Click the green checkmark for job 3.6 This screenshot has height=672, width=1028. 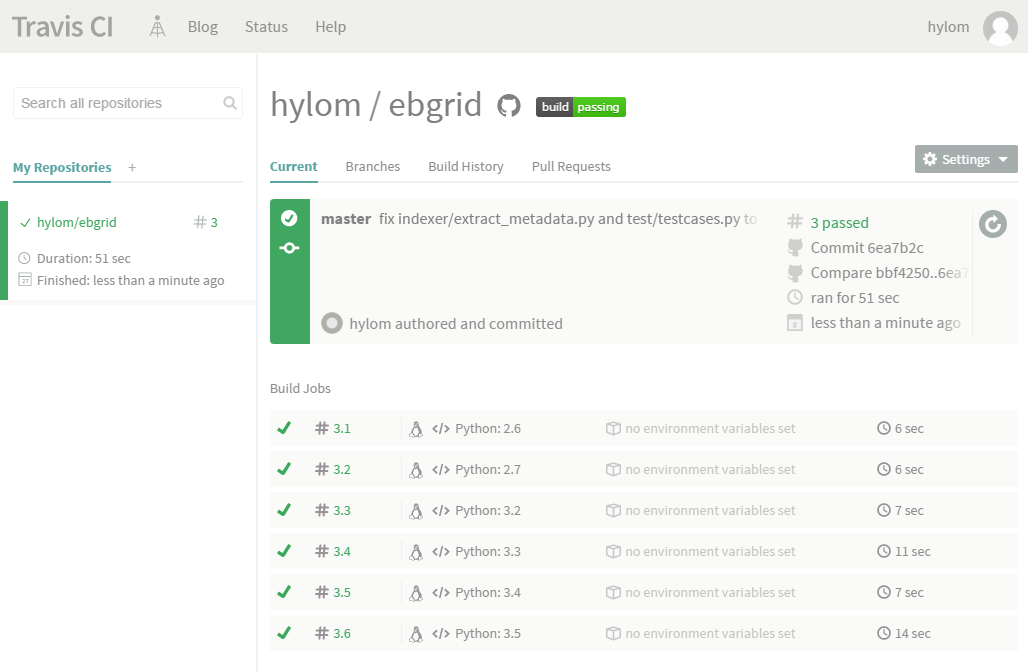pyautogui.click(x=284, y=633)
